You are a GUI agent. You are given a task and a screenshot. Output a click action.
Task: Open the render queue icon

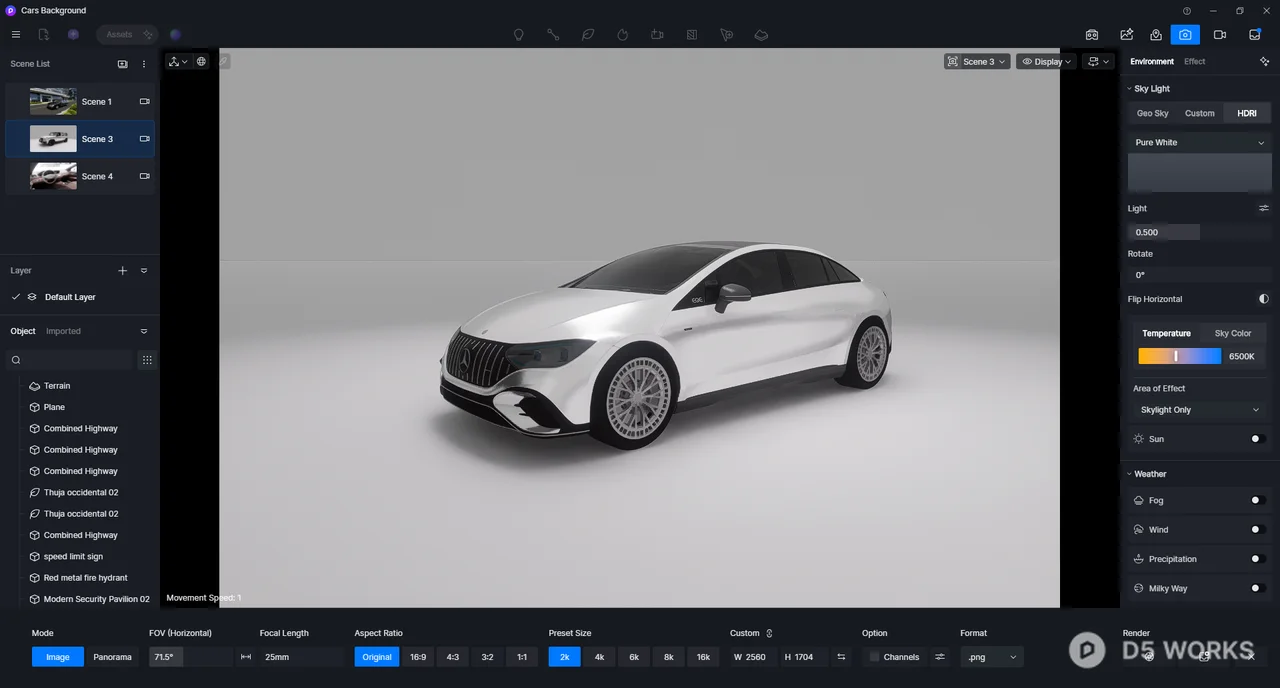coord(1254,34)
